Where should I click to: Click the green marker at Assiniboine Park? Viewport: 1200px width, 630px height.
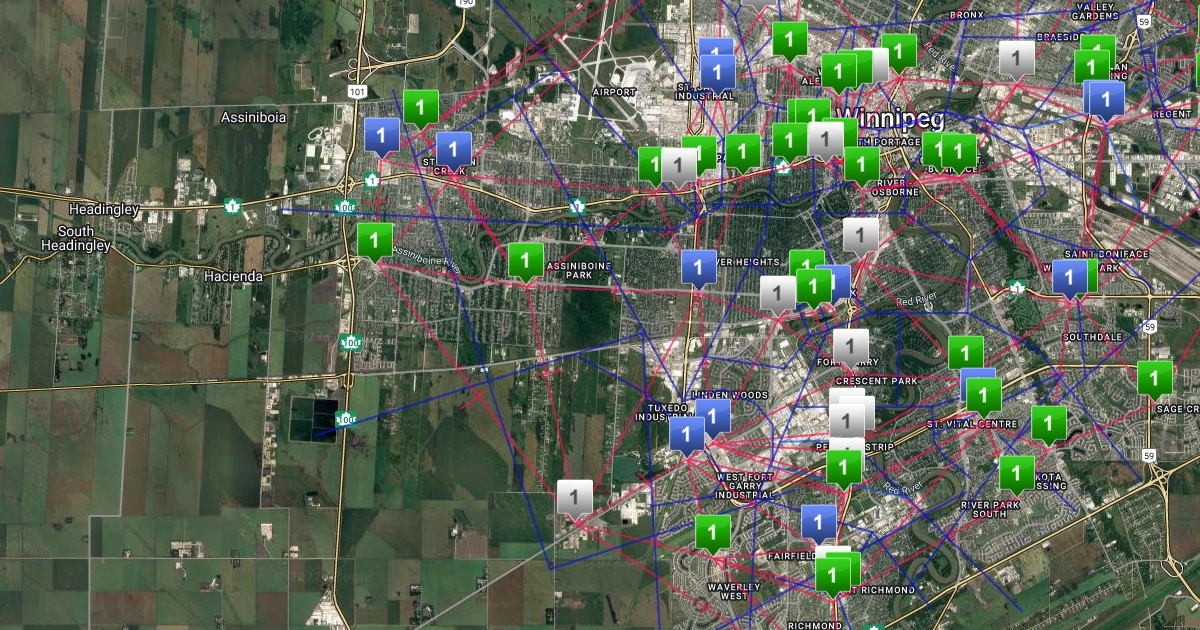(525, 260)
